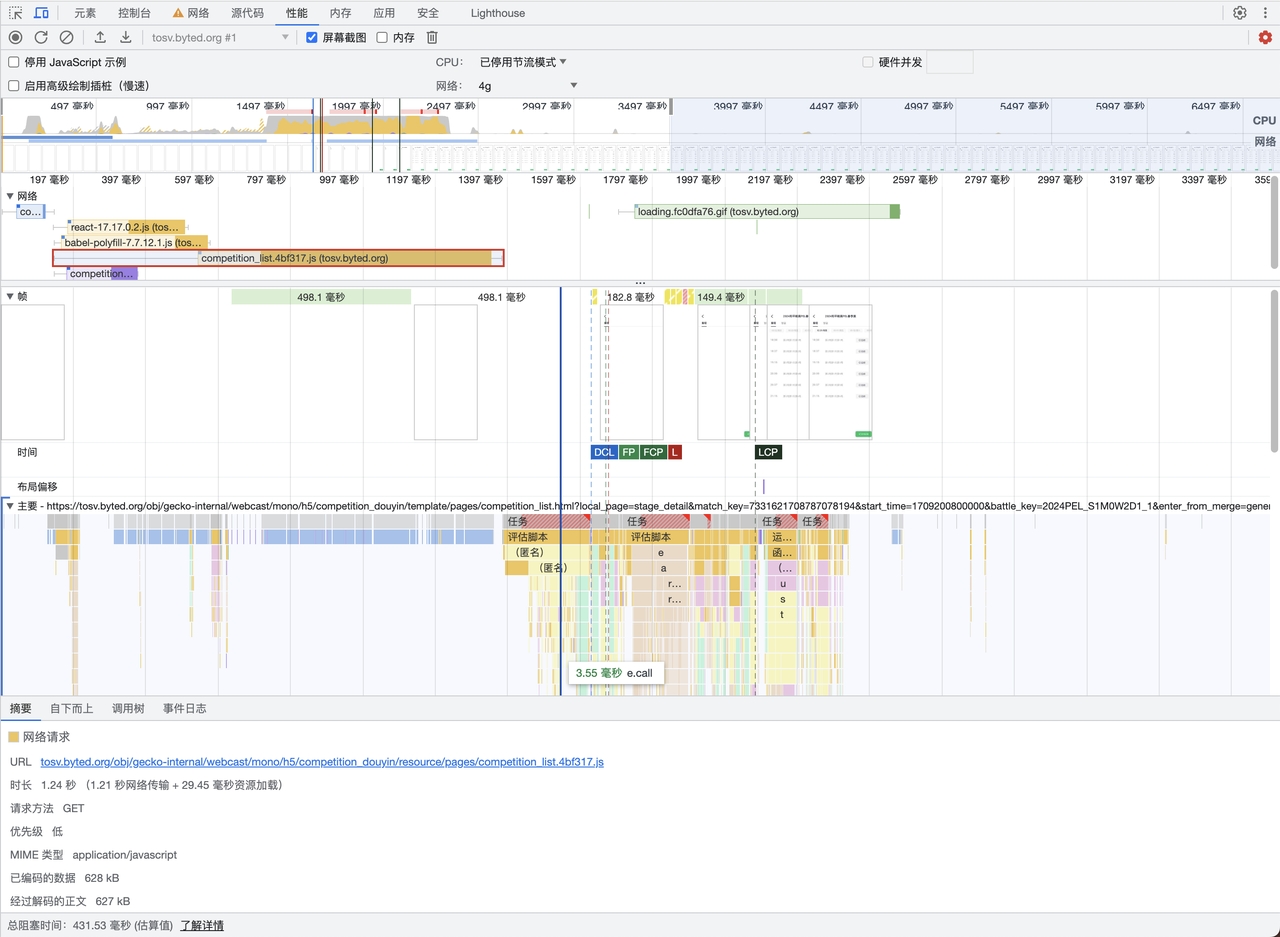Start recording with the record button
Image resolution: width=1280 pixels, height=937 pixels.
pyautogui.click(x=15, y=37)
